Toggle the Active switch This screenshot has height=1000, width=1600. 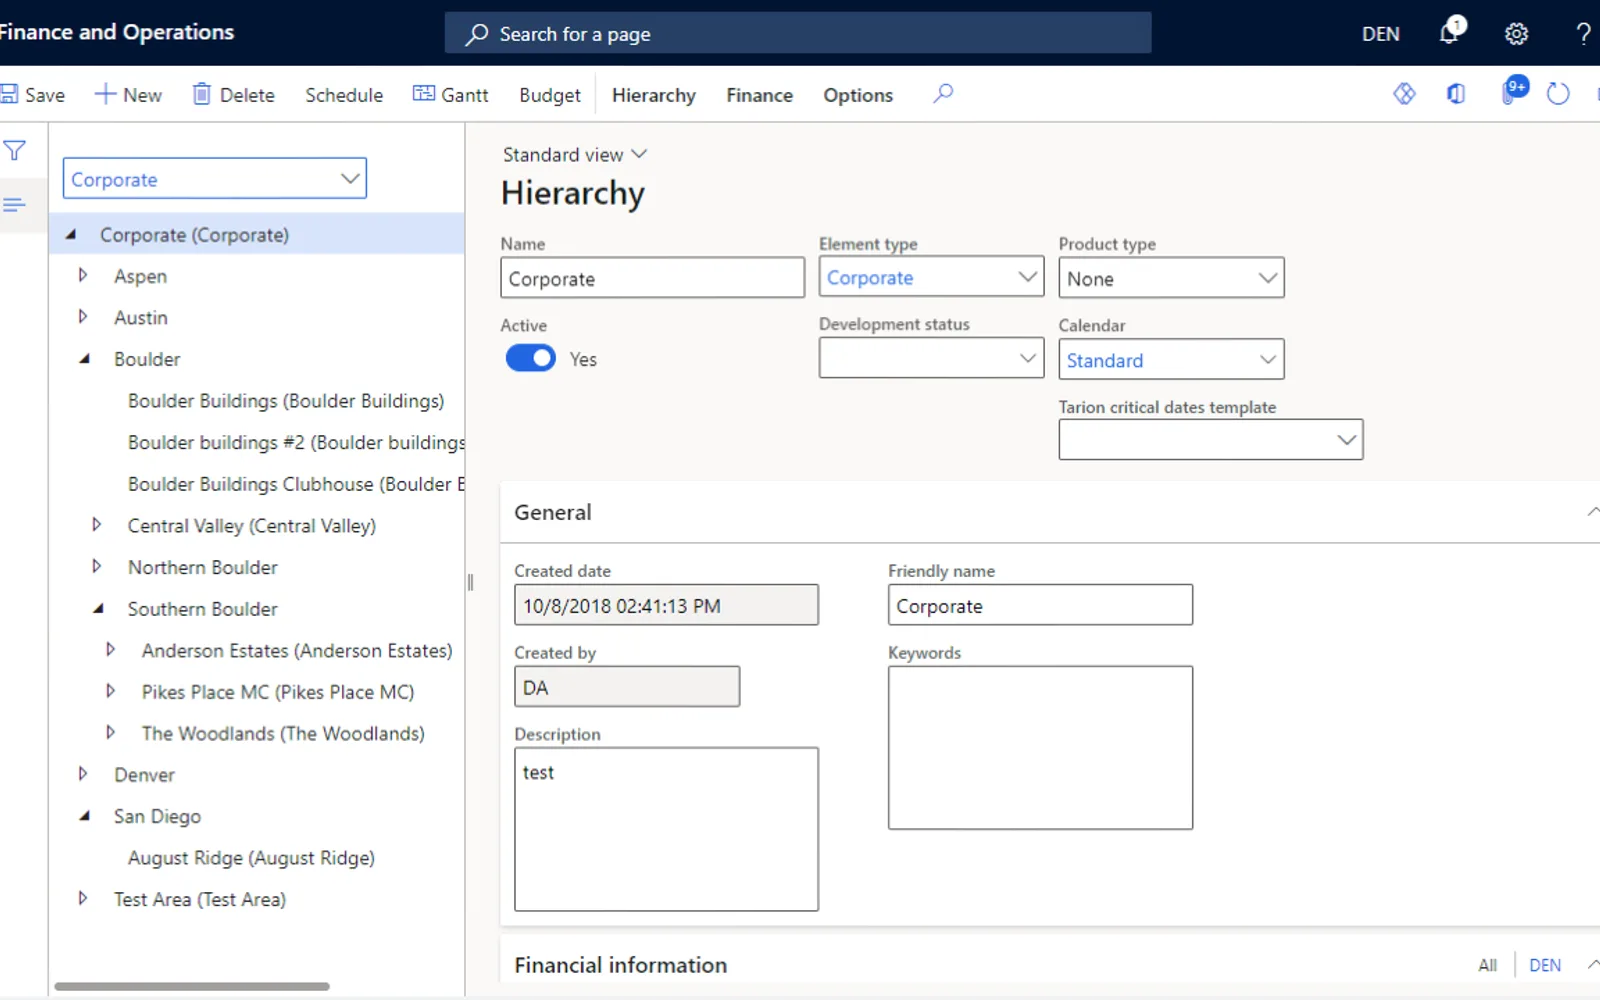click(x=530, y=358)
